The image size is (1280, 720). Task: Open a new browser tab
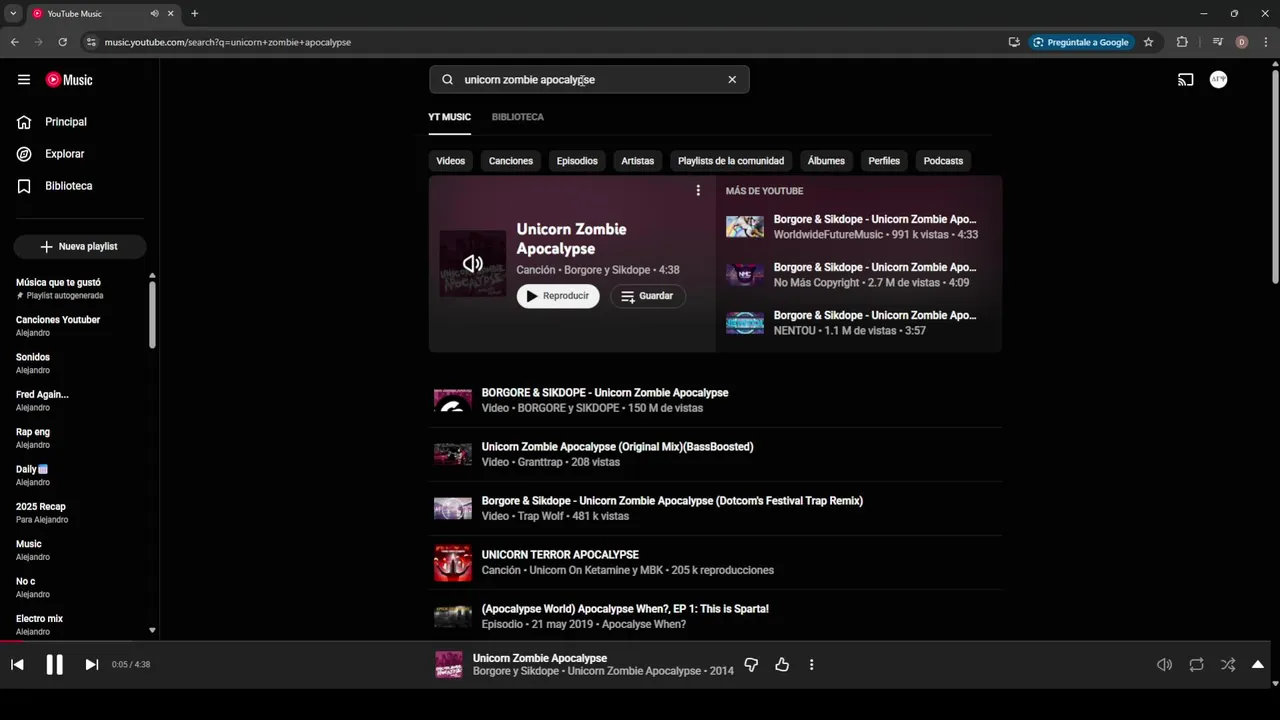point(194,14)
